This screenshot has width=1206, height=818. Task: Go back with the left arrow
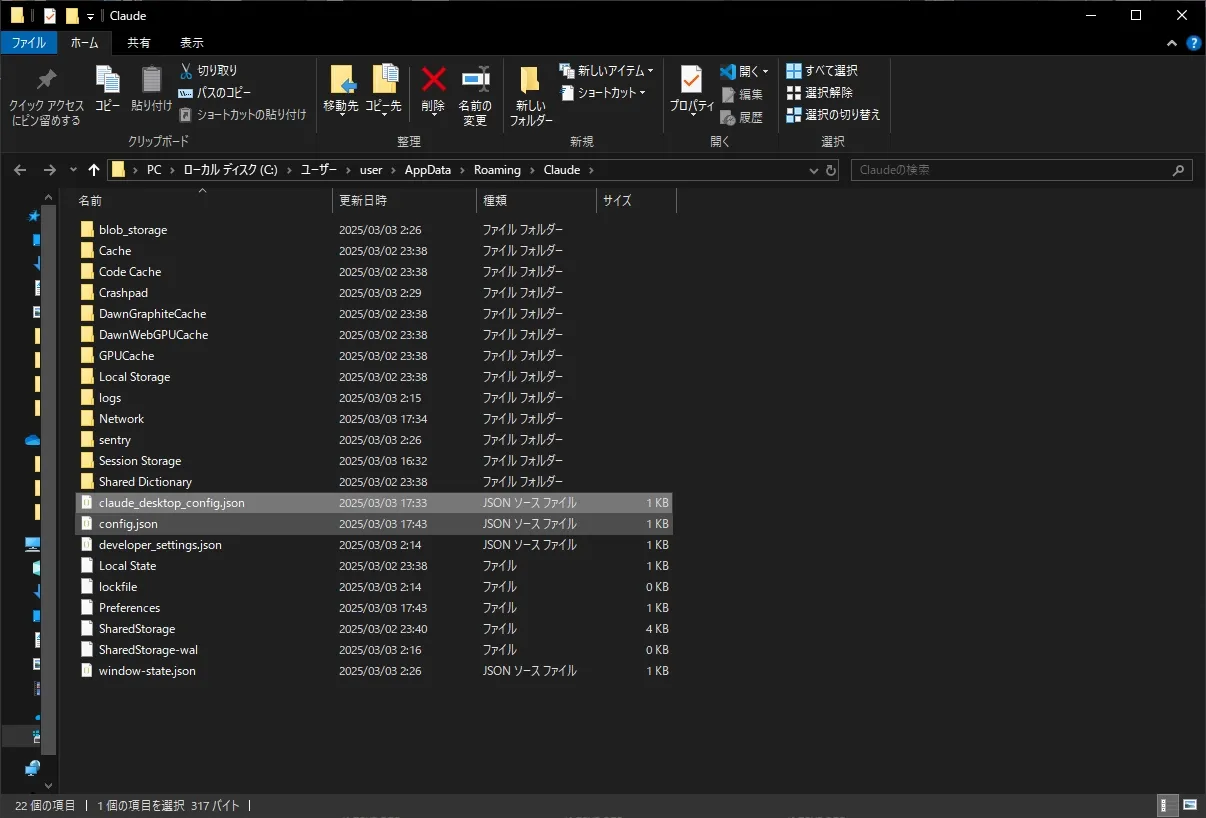(20, 170)
